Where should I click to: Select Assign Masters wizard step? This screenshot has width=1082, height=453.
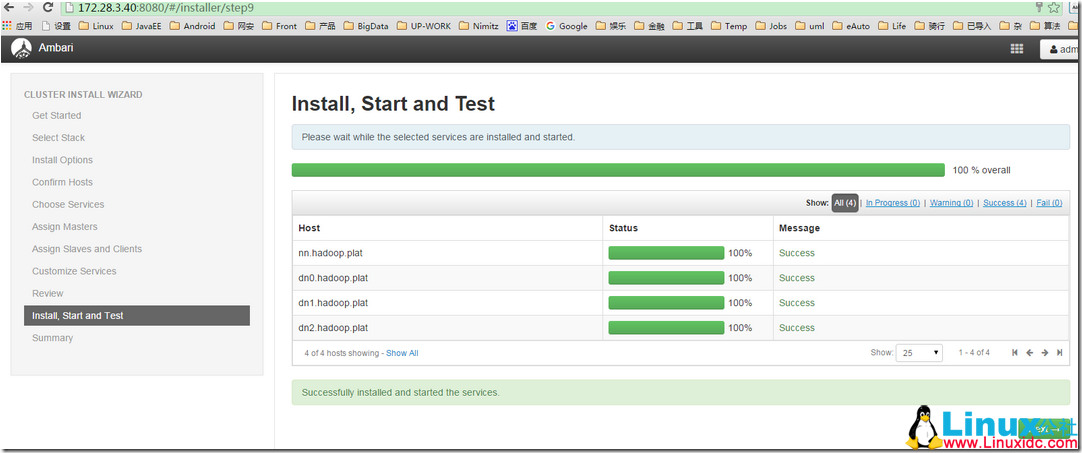(65, 226)
